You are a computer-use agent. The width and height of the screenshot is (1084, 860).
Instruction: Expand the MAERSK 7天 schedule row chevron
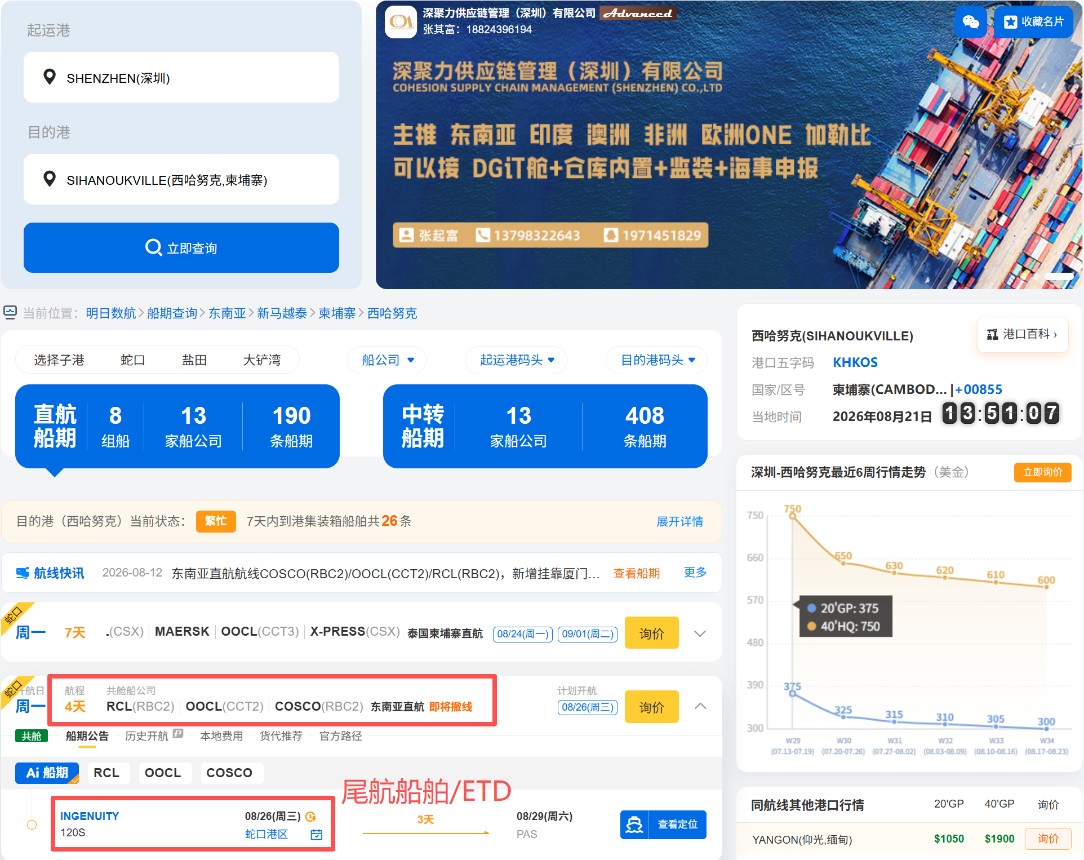(x=700, y=633)
